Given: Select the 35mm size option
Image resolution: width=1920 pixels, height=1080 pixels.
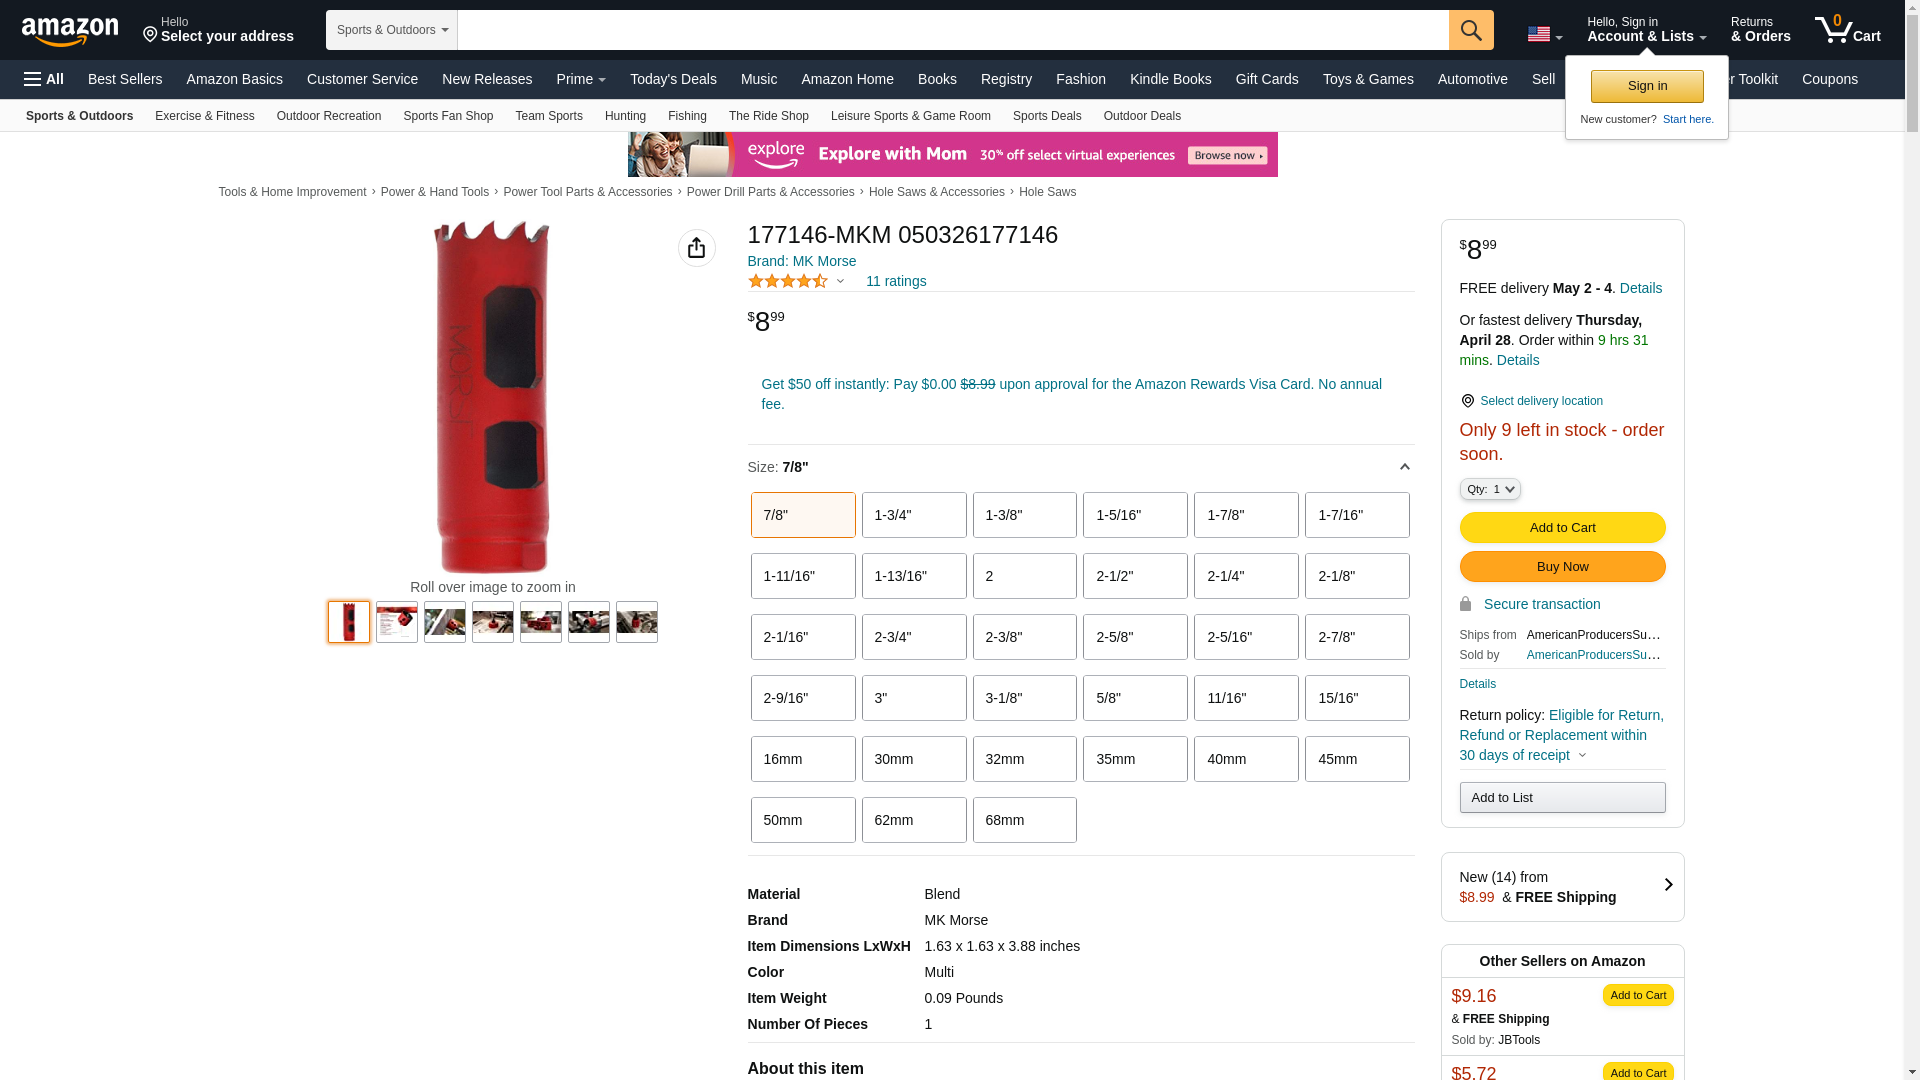Looking at the screenshot, I should tap(1135, 759).
